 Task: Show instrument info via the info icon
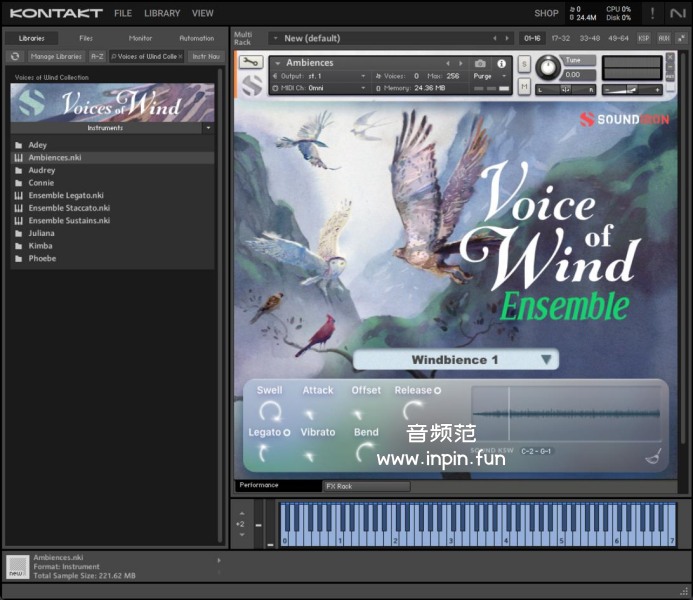[x=502, y=63]
